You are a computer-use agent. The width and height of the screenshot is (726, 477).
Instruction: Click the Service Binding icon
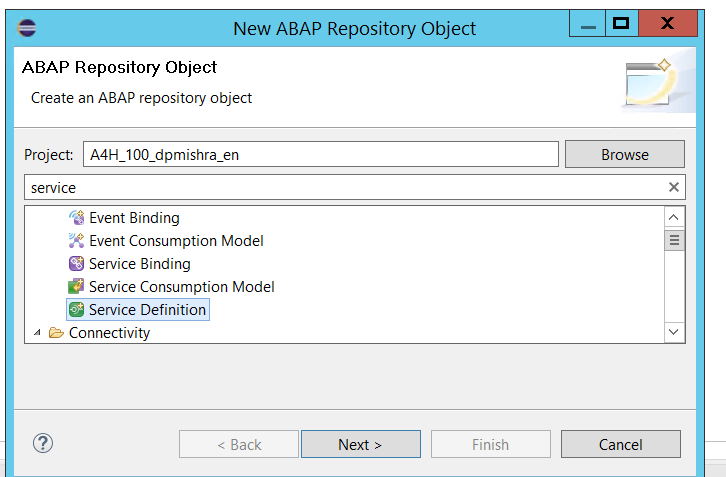(76, 264)
